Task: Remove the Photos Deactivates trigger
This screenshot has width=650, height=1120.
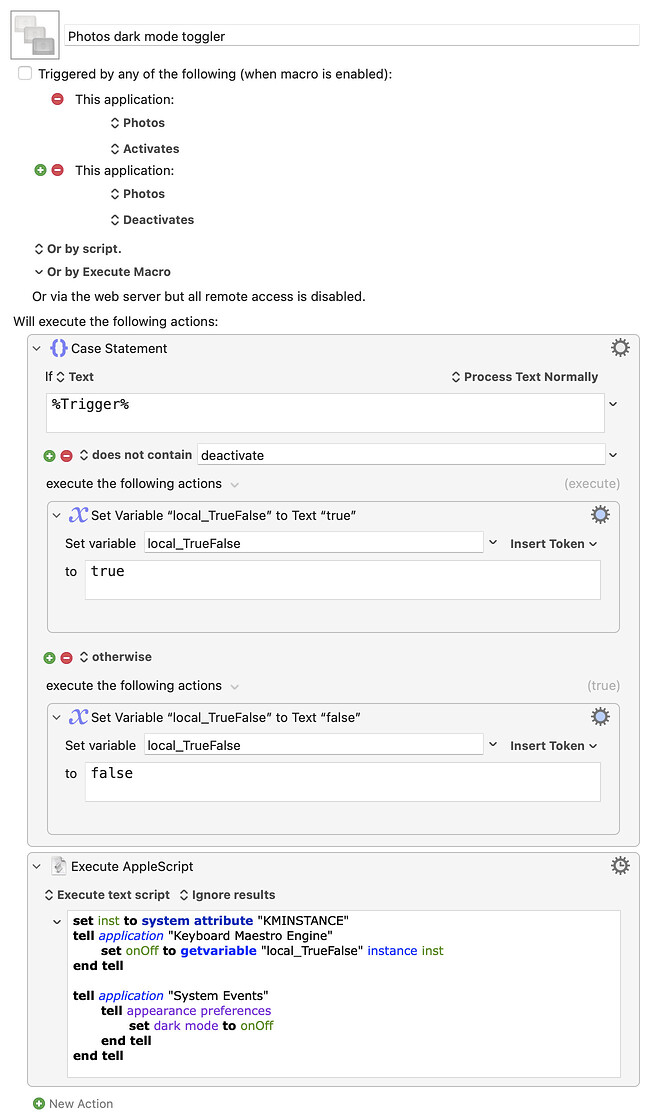Action: (x=58, y=170)
